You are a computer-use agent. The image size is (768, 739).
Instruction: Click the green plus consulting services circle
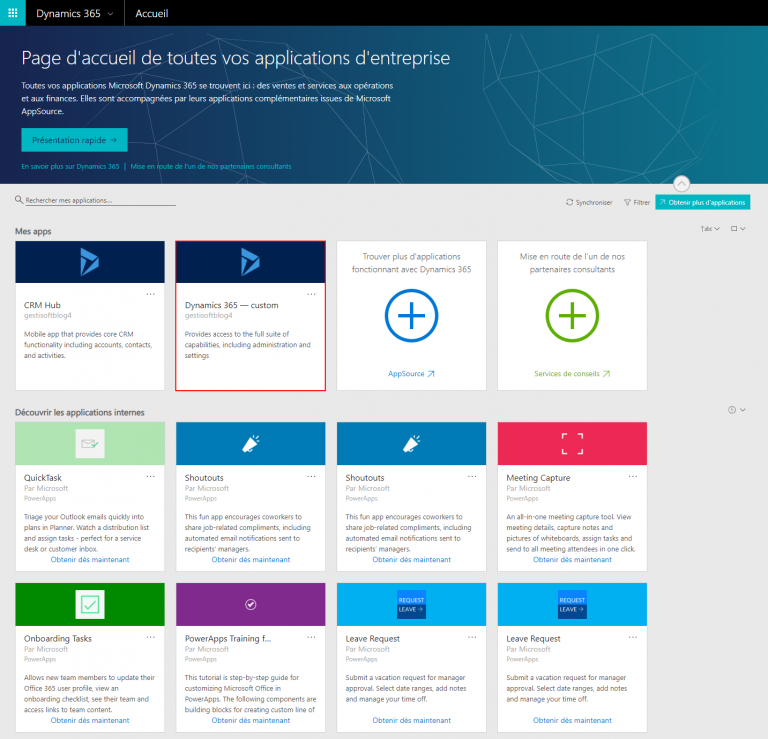pyautogui.click(x=572, y=315)
